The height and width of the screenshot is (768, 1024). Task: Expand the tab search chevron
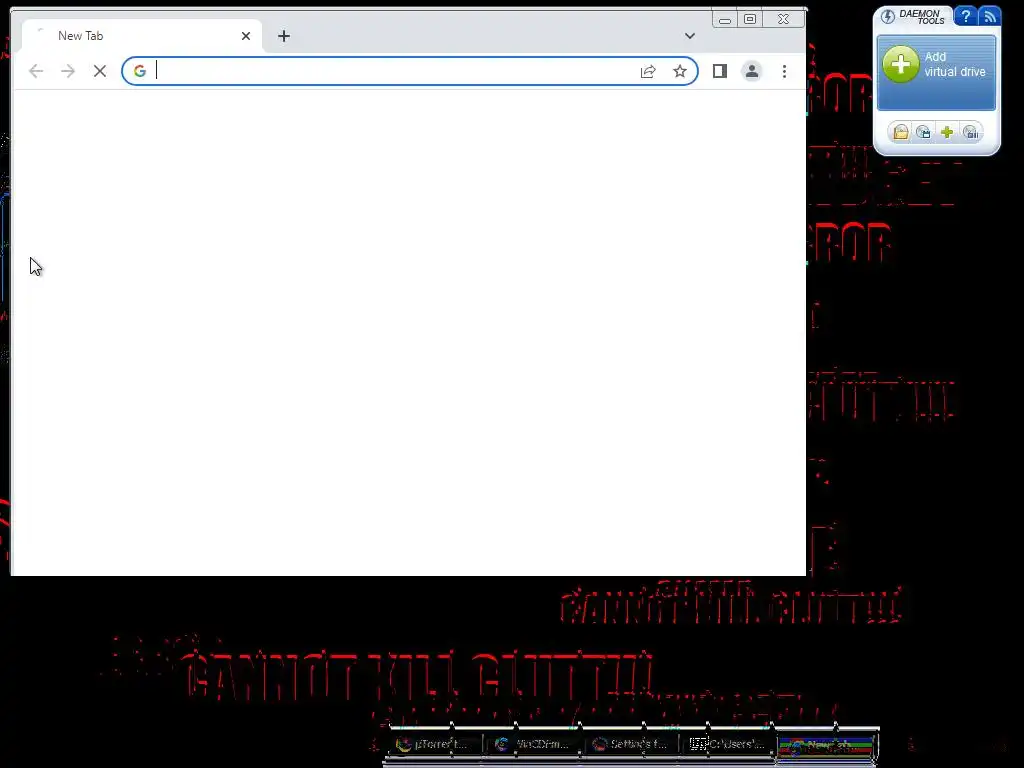[690, 36]
